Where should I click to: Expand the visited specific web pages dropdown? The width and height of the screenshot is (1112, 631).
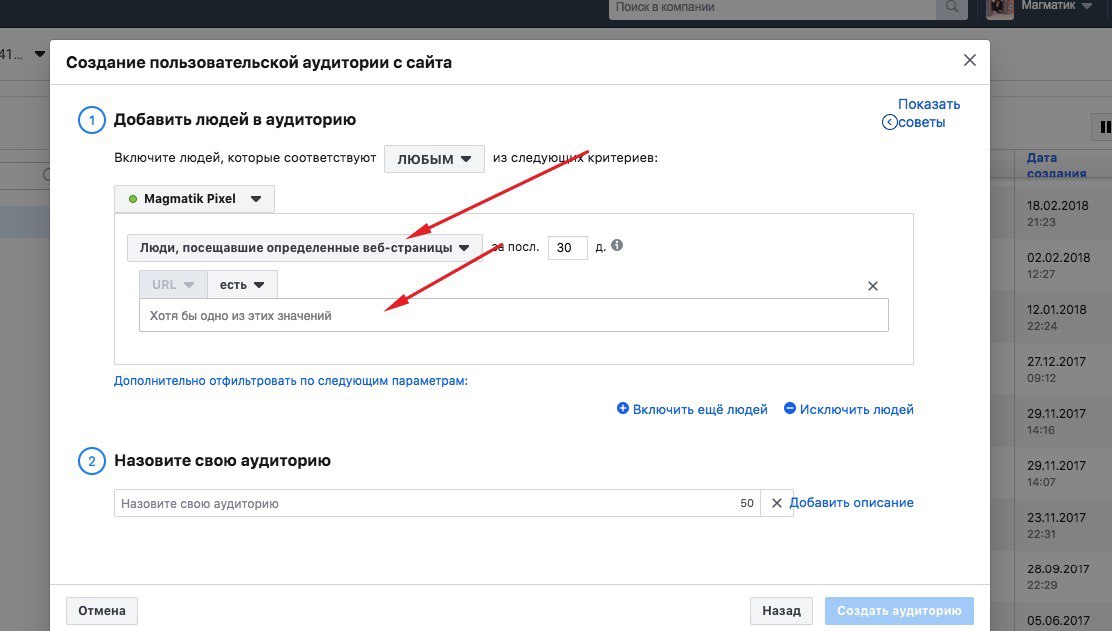(x=305, y=247)
